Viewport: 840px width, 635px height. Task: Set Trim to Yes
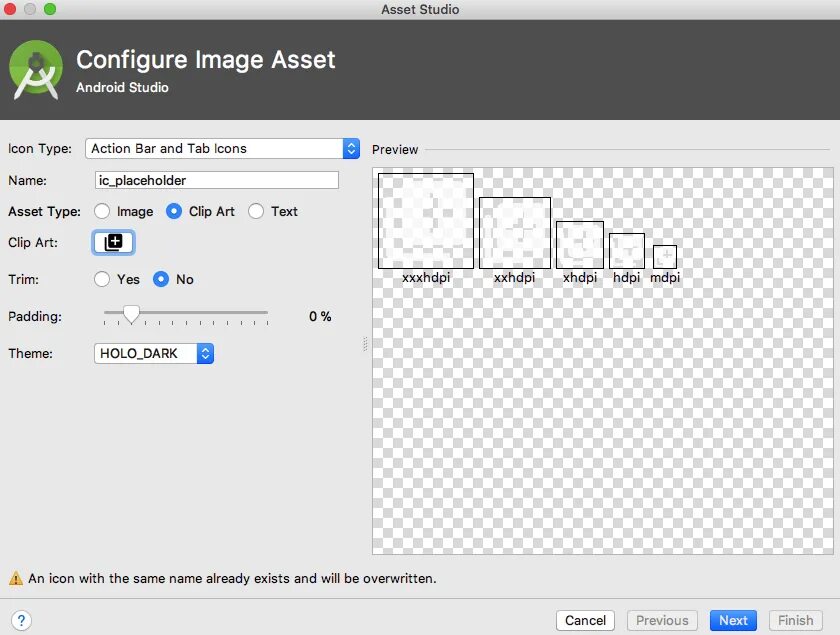click(x=102, y=279)
